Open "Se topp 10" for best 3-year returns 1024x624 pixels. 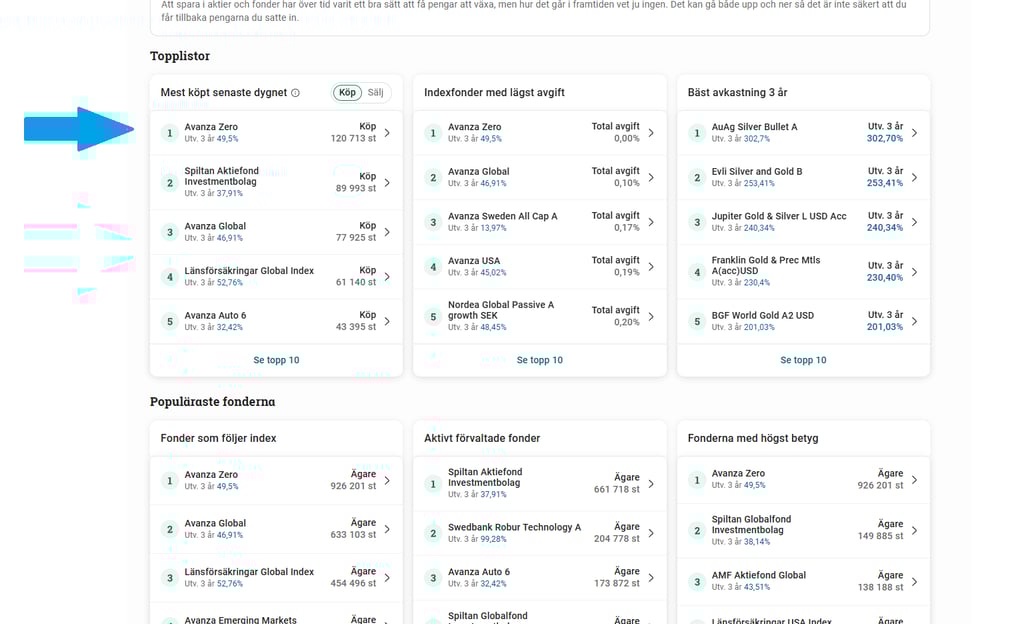(804, 359)
